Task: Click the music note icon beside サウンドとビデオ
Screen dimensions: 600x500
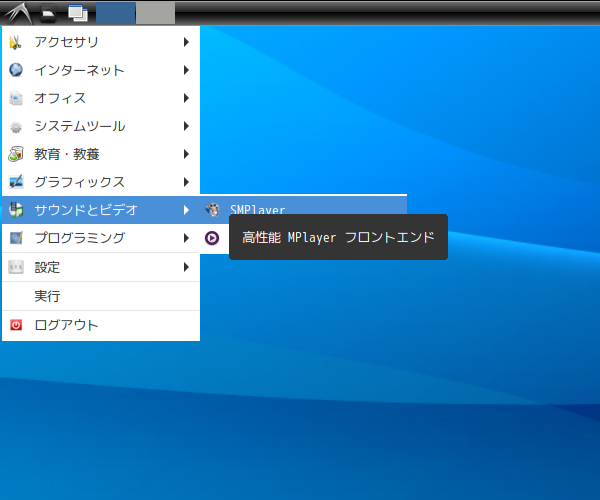Action: (16, 210)
